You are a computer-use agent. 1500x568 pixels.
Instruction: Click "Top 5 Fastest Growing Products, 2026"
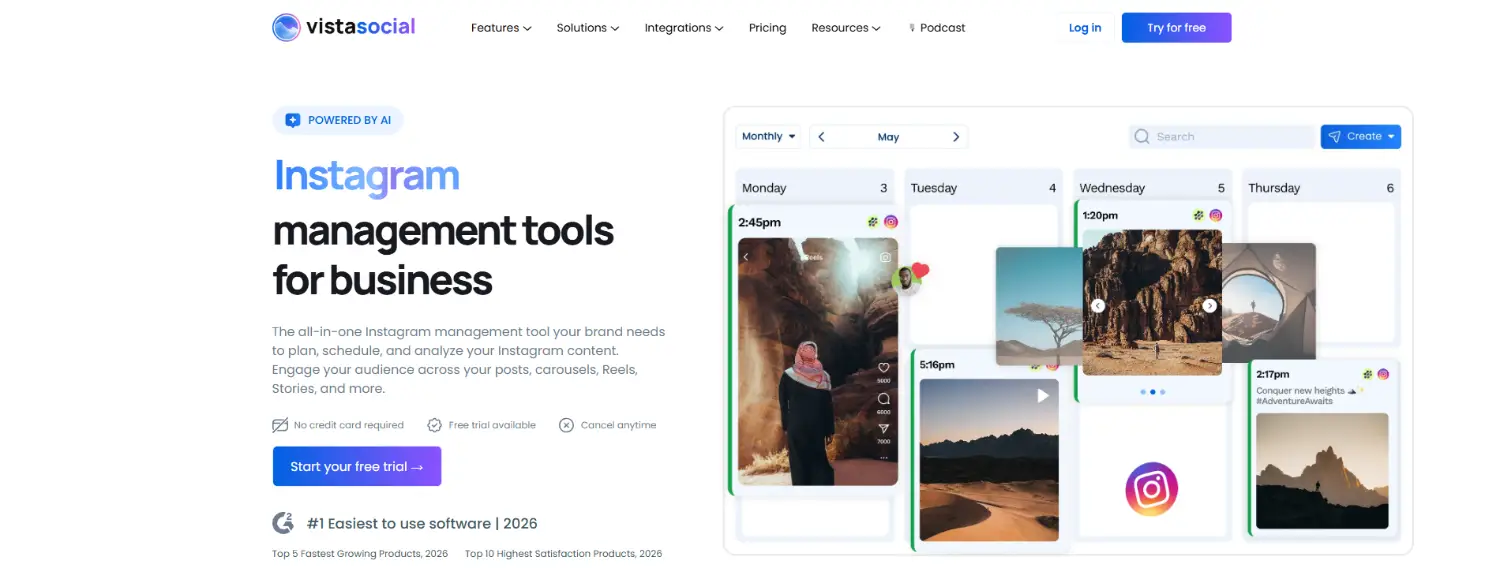360,553
